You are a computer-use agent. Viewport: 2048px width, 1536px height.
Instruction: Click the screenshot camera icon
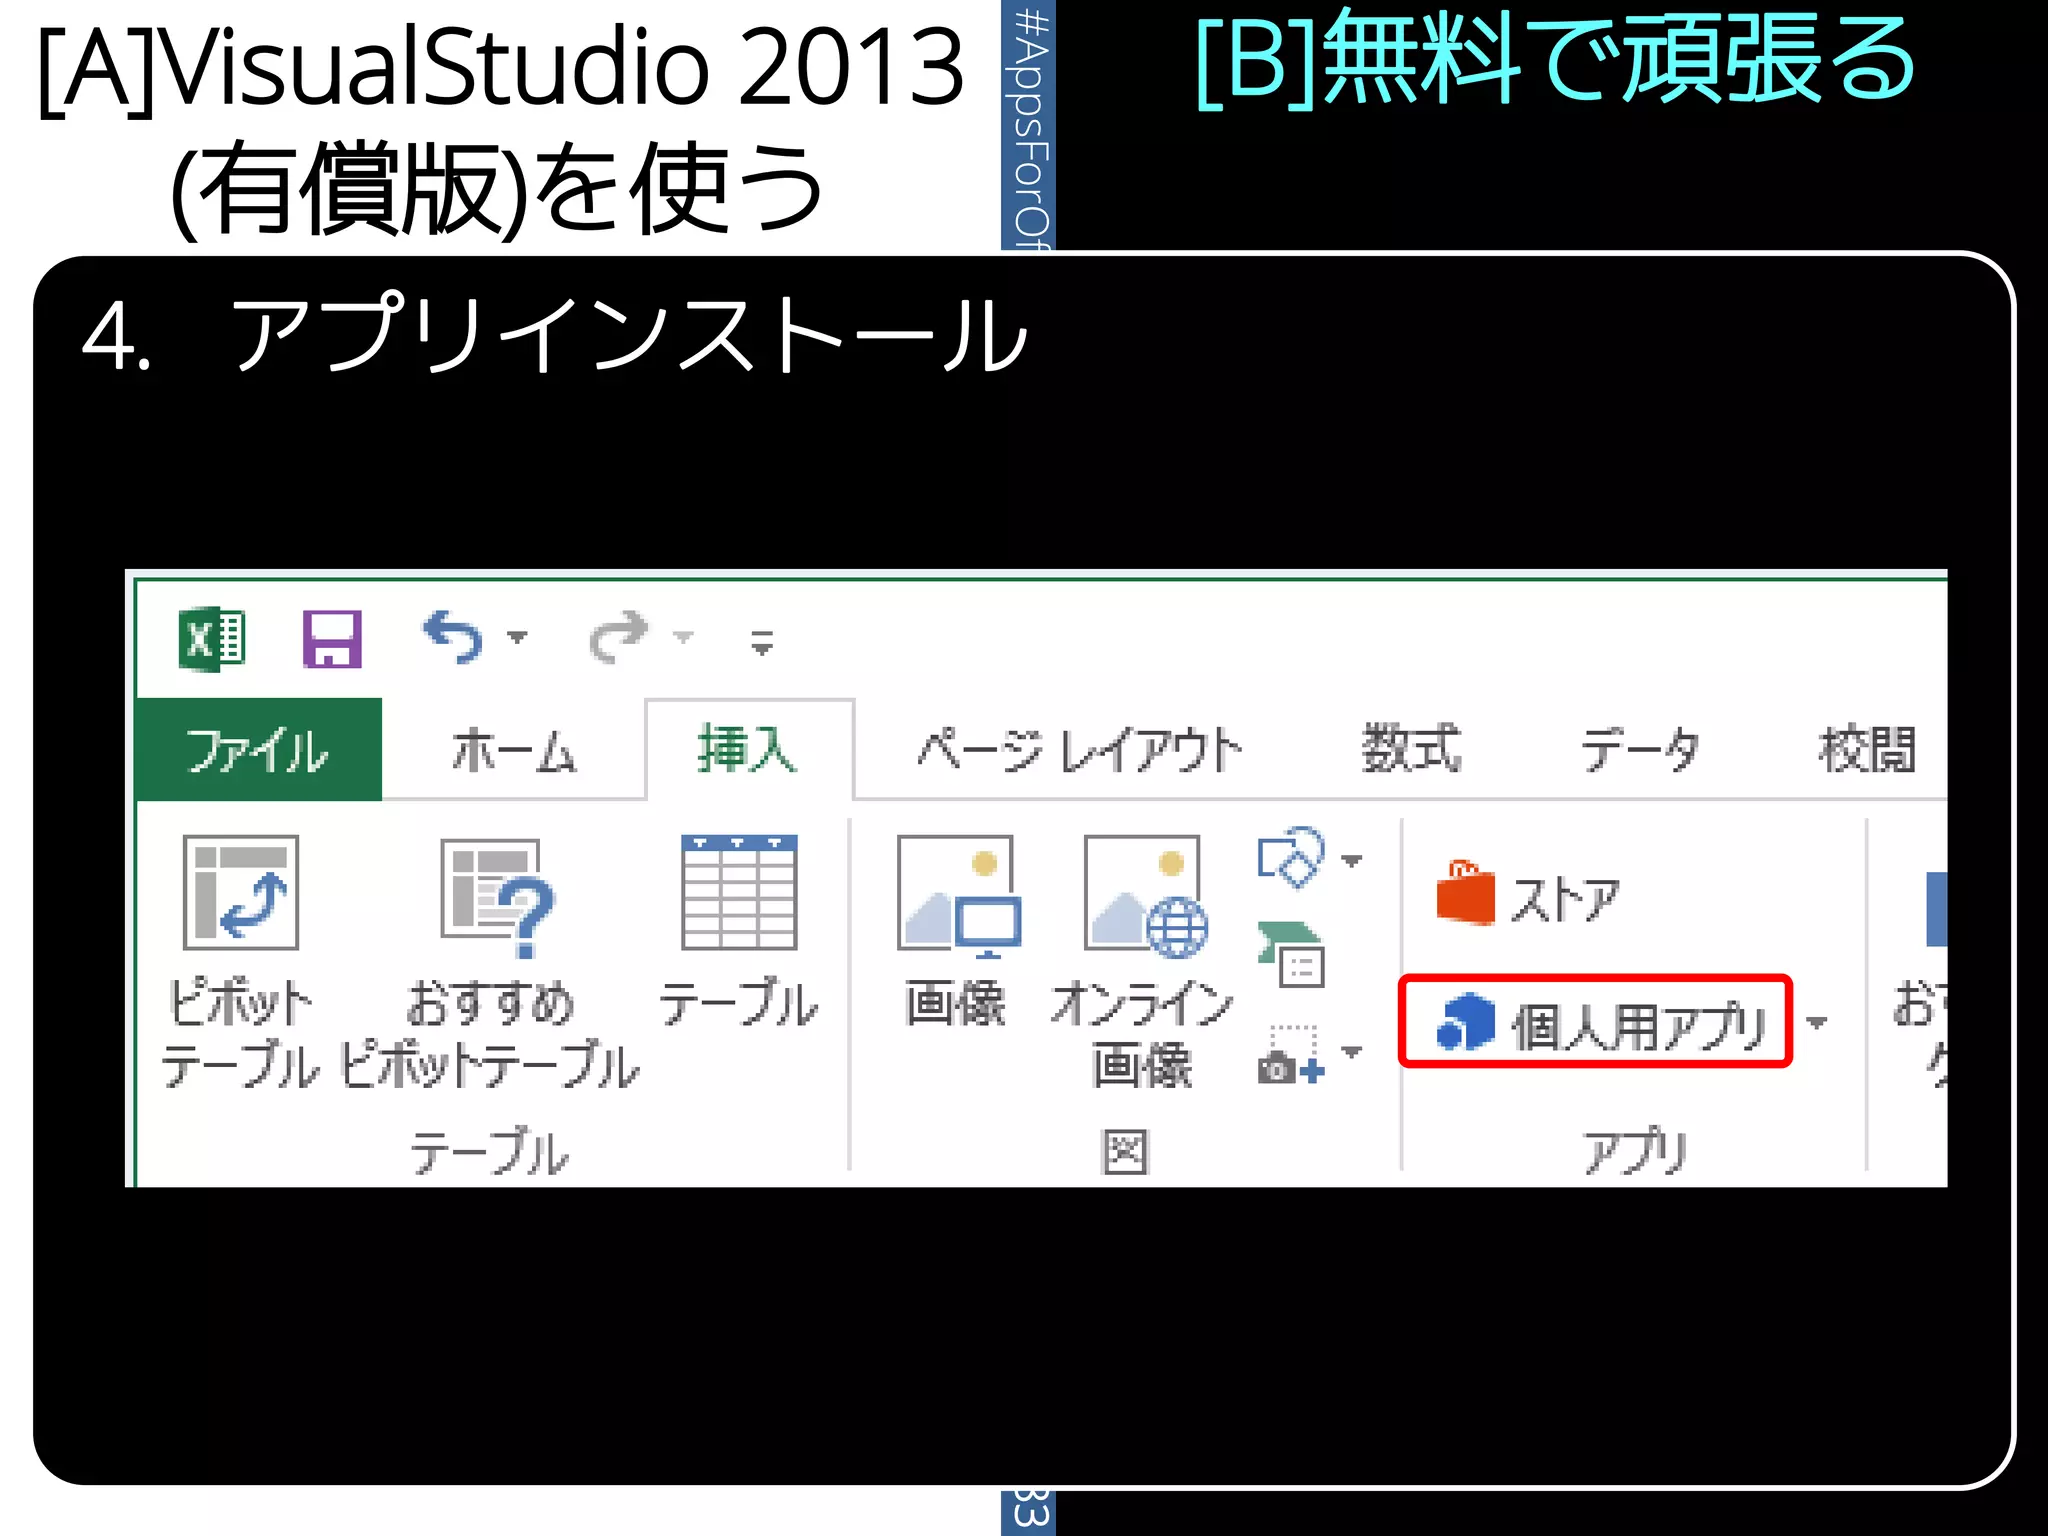coord(1291,1054)
